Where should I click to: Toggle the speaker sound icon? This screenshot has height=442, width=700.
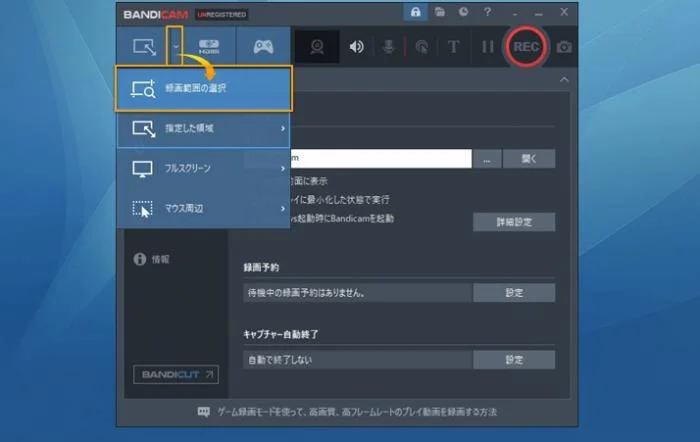[x=356, y=46]
